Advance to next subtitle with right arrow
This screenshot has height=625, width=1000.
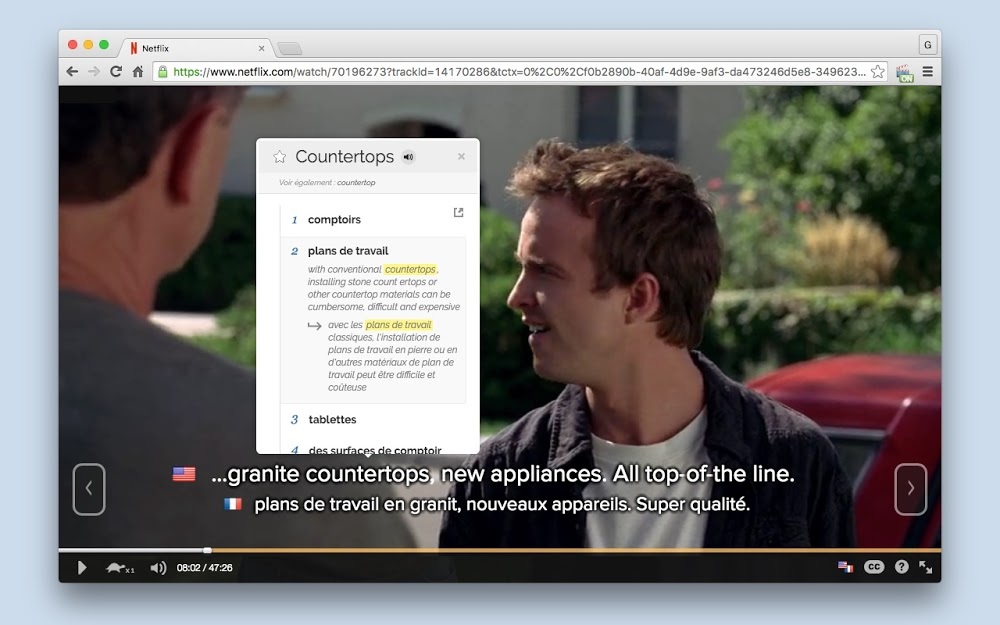(910, 489)
